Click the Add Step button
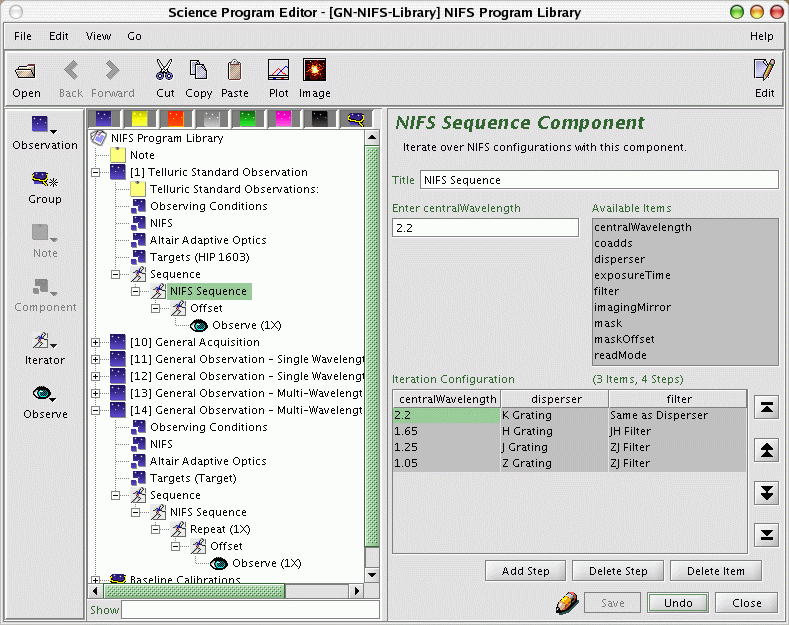Image resolution: width=789 pixels, height=625 pixels. click(525, 571)
